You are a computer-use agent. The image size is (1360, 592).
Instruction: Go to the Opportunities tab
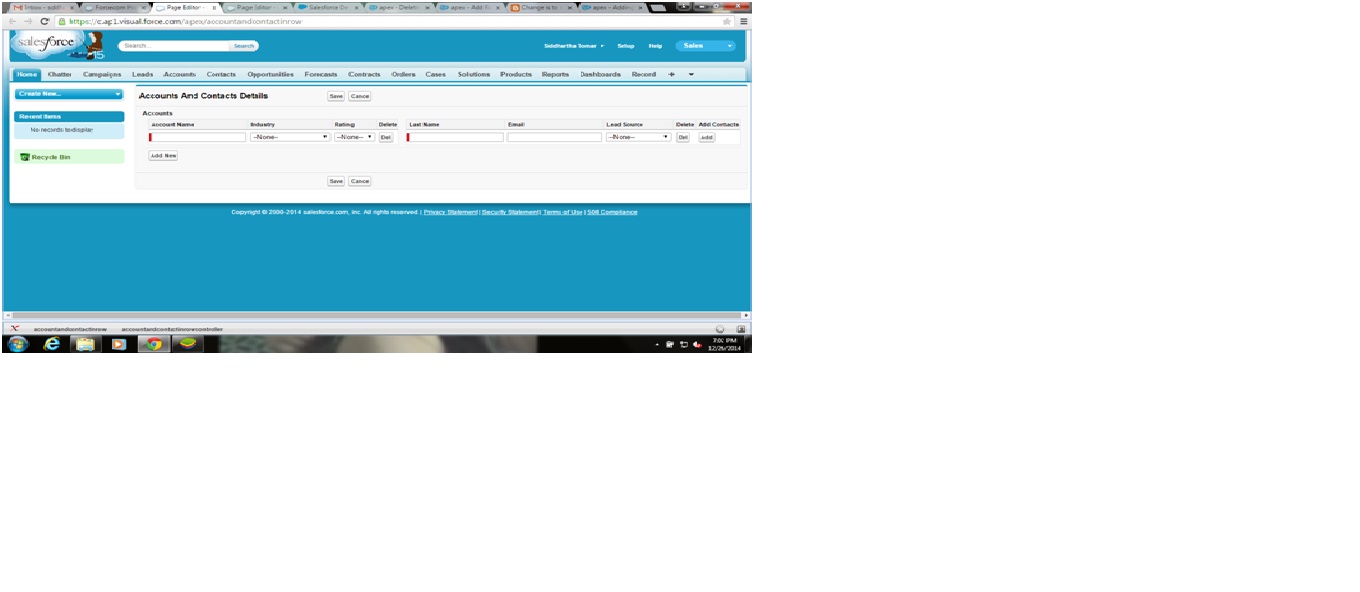pos(270,74)
